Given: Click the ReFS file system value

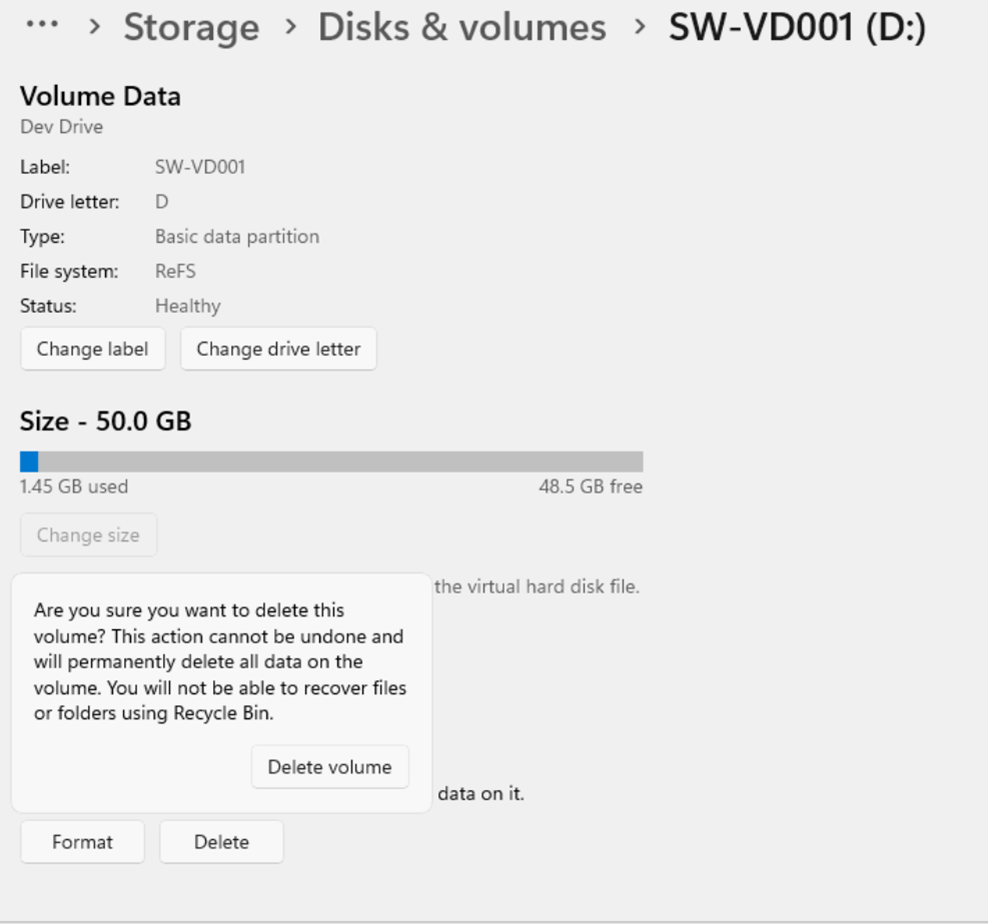Looking at the screenshot, I should 175,271.
